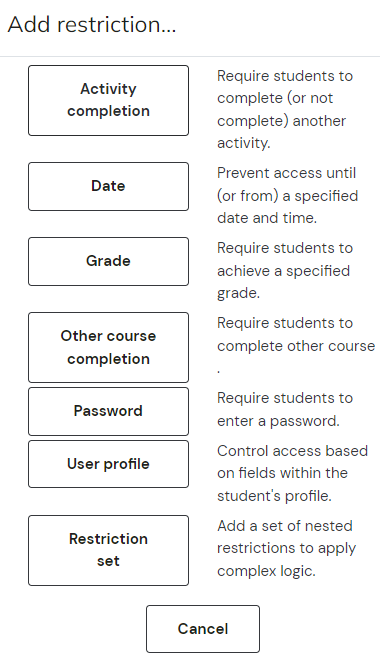Click the 'achieve a specified grade' description

click(283, 282)
